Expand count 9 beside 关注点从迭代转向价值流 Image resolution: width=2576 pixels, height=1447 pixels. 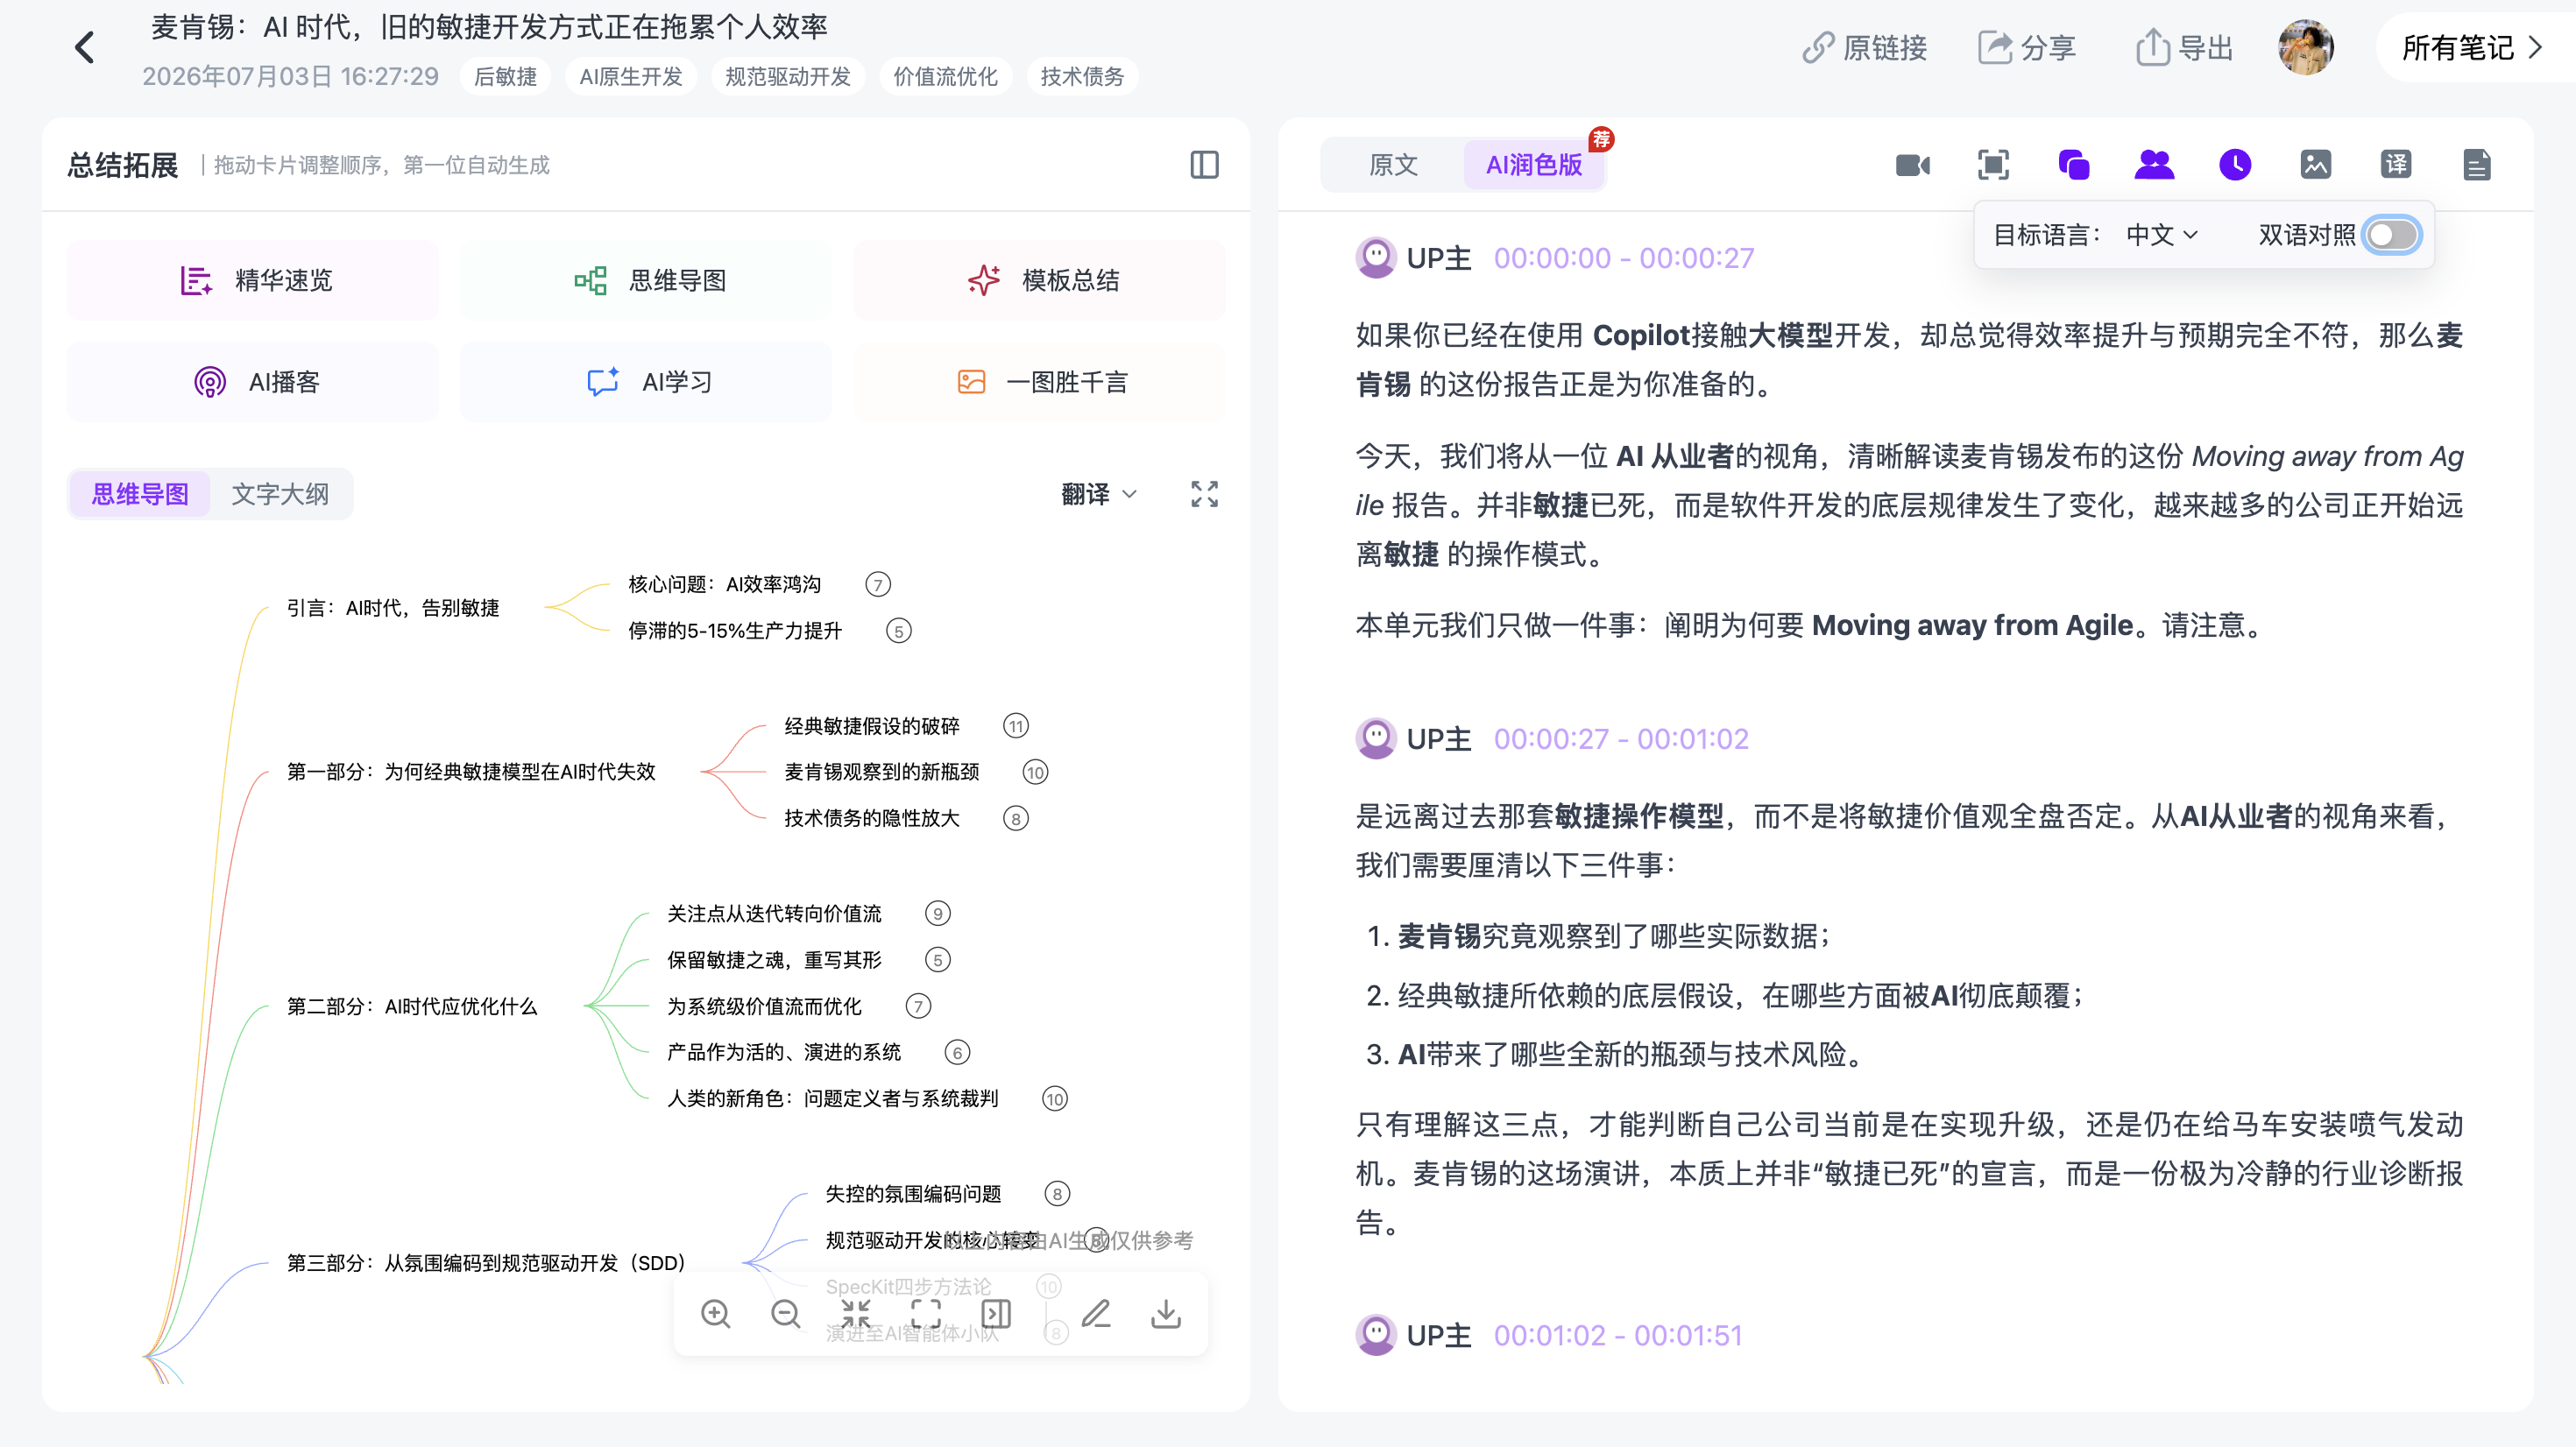click(x=937, y=914)
